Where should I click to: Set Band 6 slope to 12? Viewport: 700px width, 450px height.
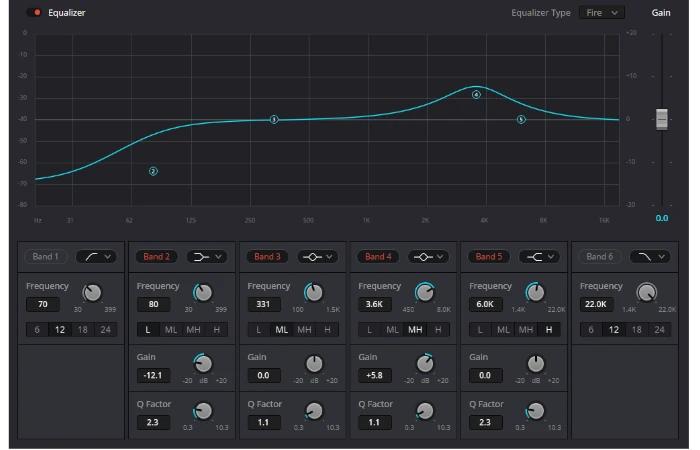(614, 329)
